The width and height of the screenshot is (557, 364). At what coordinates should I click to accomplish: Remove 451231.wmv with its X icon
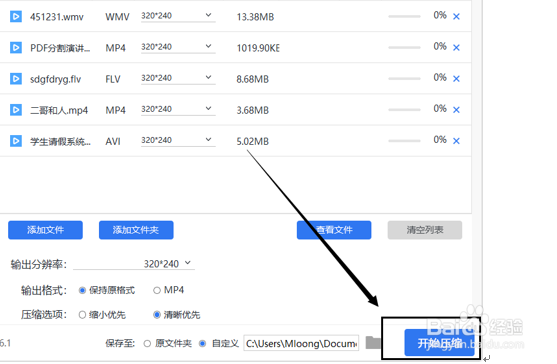[x=456, y=16]
